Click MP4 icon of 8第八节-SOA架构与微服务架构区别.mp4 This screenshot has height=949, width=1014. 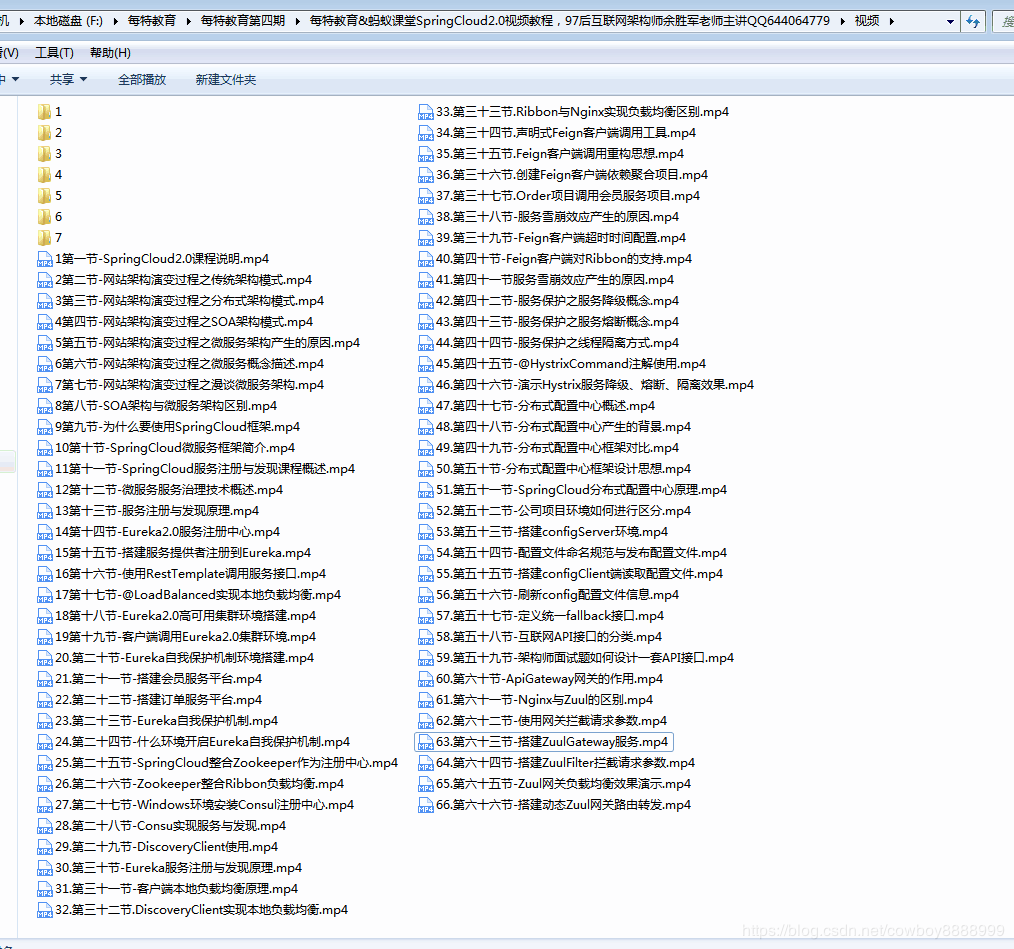(45, 406)
